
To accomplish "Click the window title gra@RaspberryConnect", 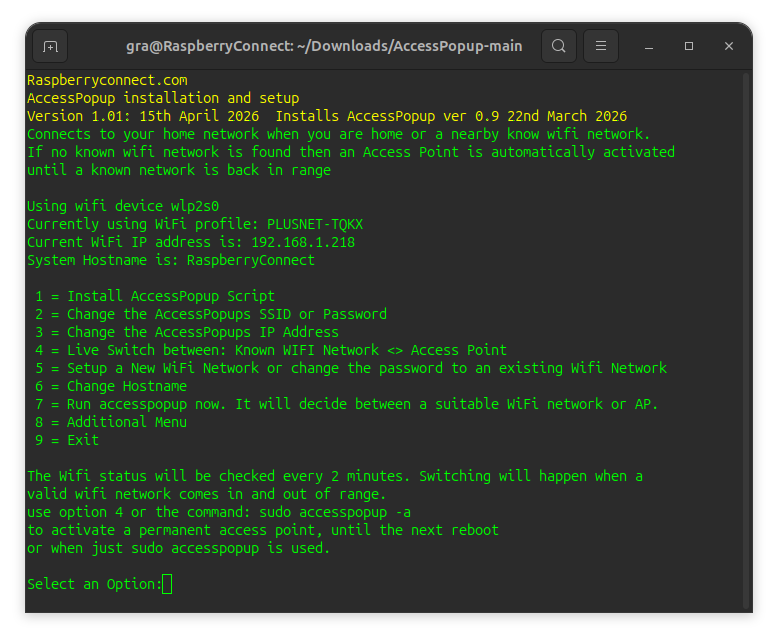I will pos(324,46).
